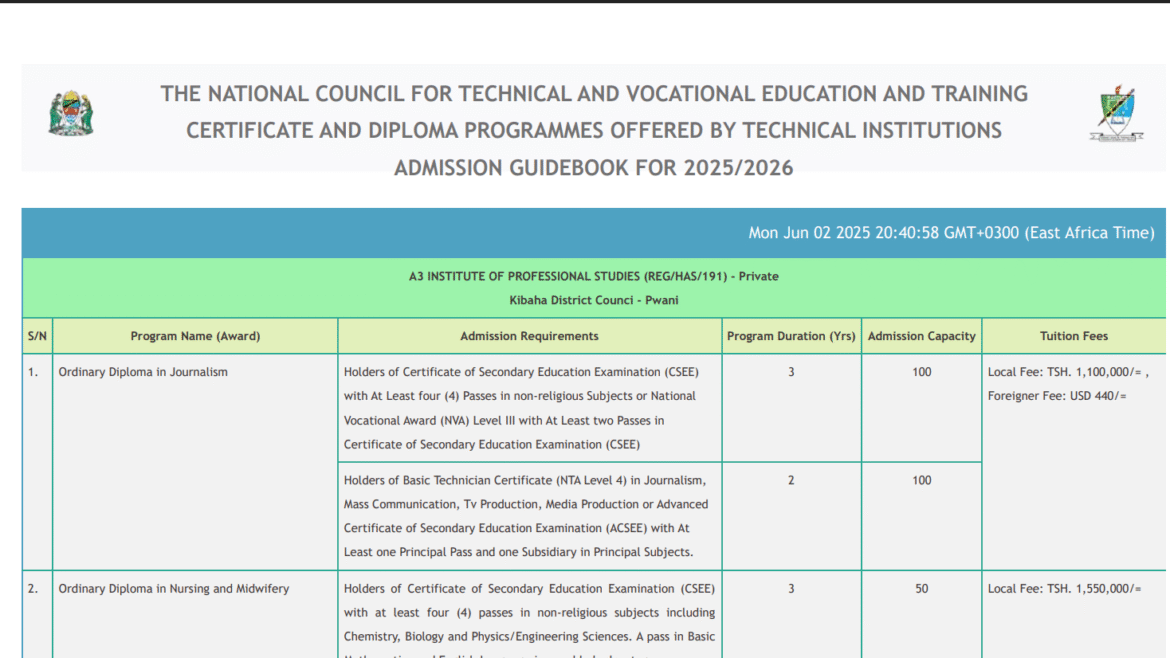Click the Tanzania coat of arms emblem
1170x658 pixels.
tap(70, 113)
